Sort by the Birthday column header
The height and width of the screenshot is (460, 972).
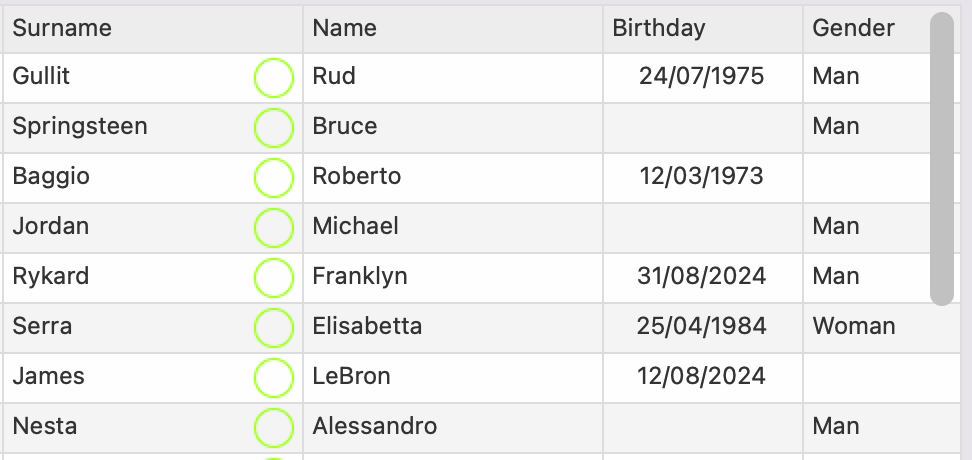click(x=659, y=28)
